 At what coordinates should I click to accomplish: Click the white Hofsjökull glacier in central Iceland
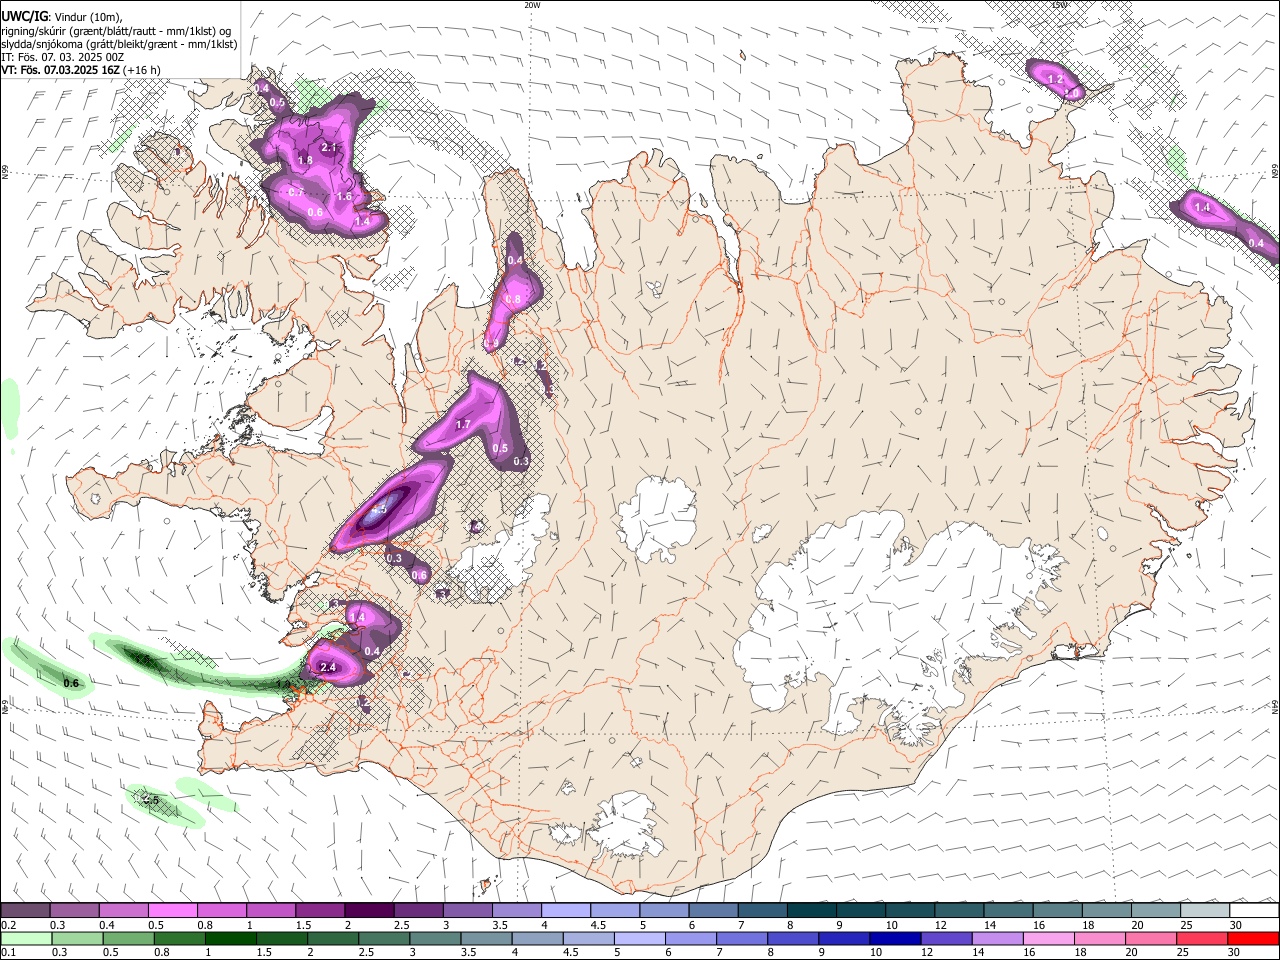657,518
